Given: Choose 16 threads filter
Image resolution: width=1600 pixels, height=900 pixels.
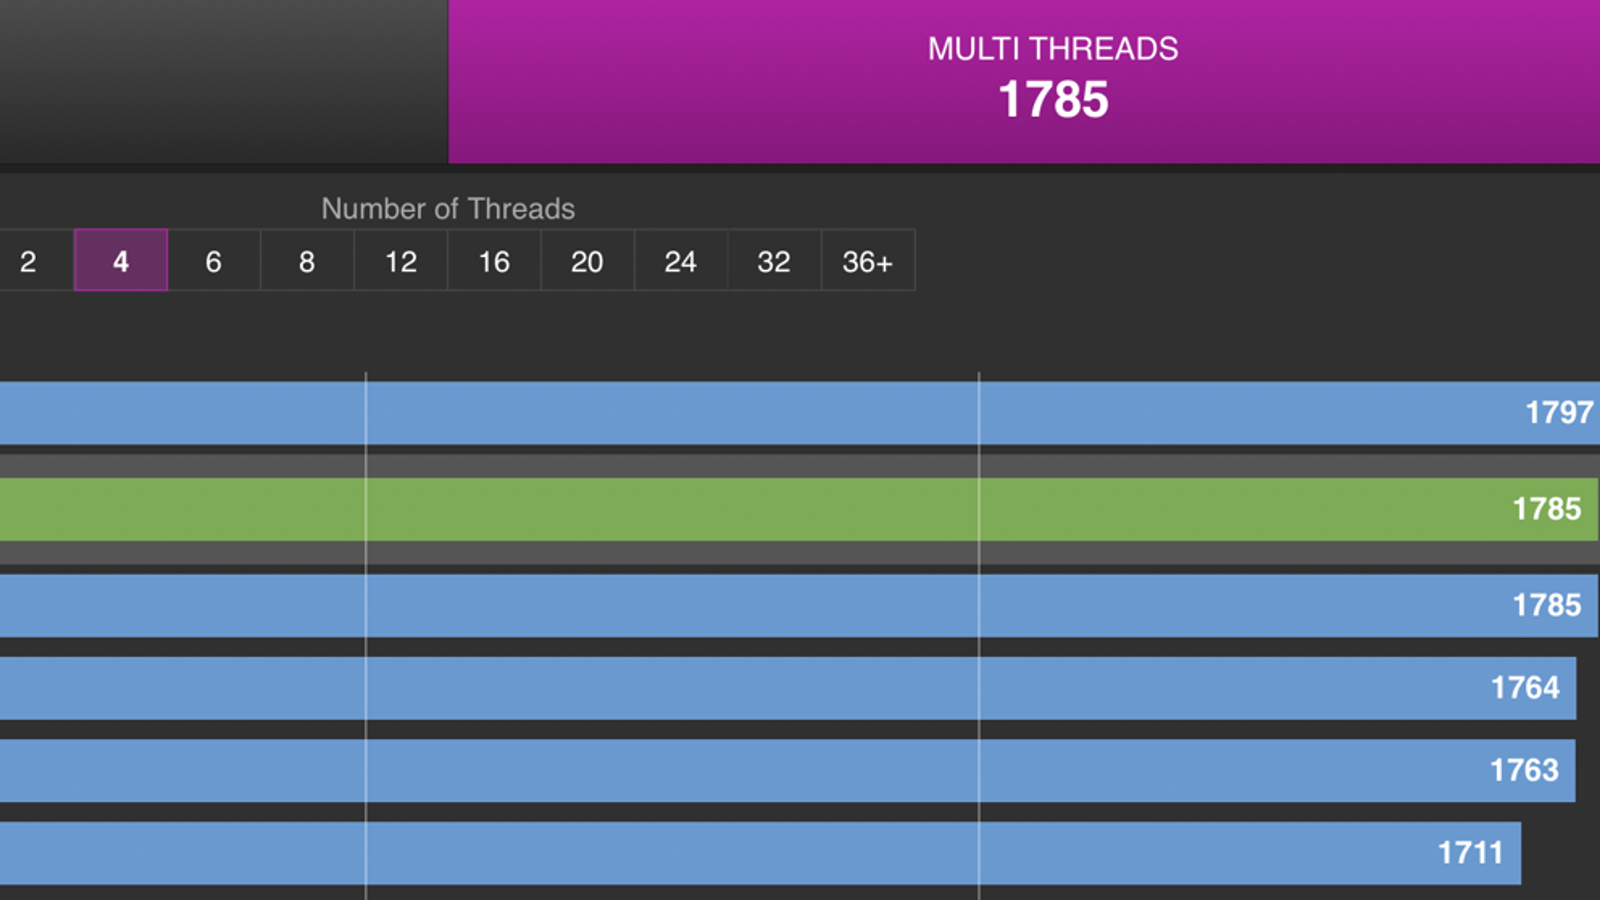Looking at the screenshot, I should point(494,261).
